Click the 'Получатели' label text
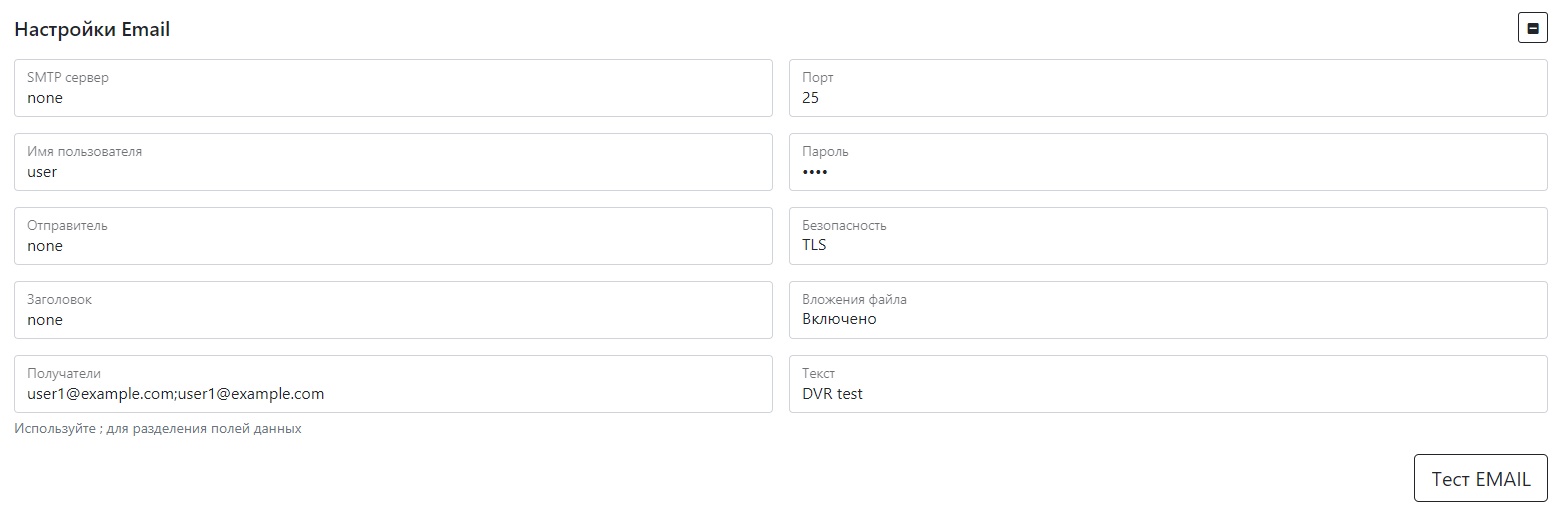Image resolution: width=1564 pixels, height=514 pixels. click(64, 373)
